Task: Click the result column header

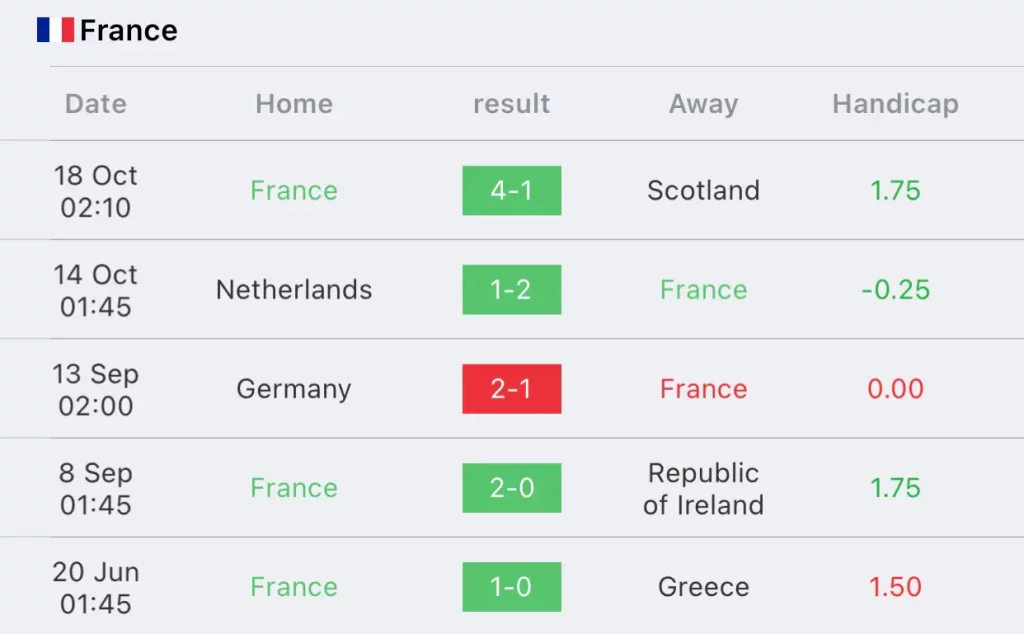Action: tap(511, 104)
